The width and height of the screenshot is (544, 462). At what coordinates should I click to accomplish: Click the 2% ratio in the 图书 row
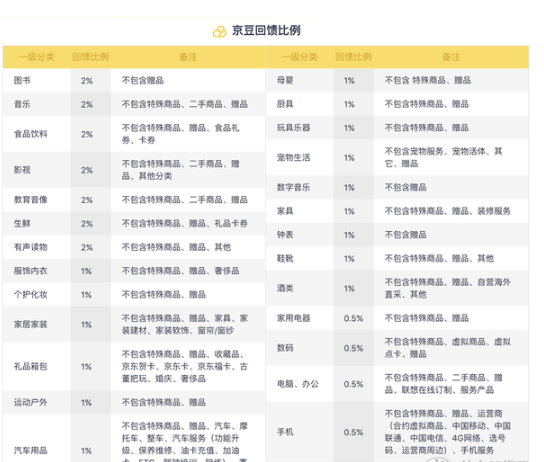pos(87,81)
